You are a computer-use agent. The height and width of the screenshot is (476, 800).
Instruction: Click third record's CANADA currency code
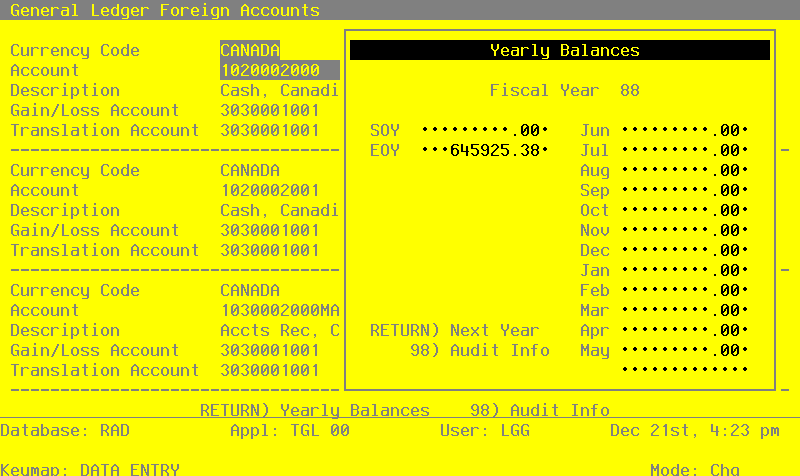250,290
